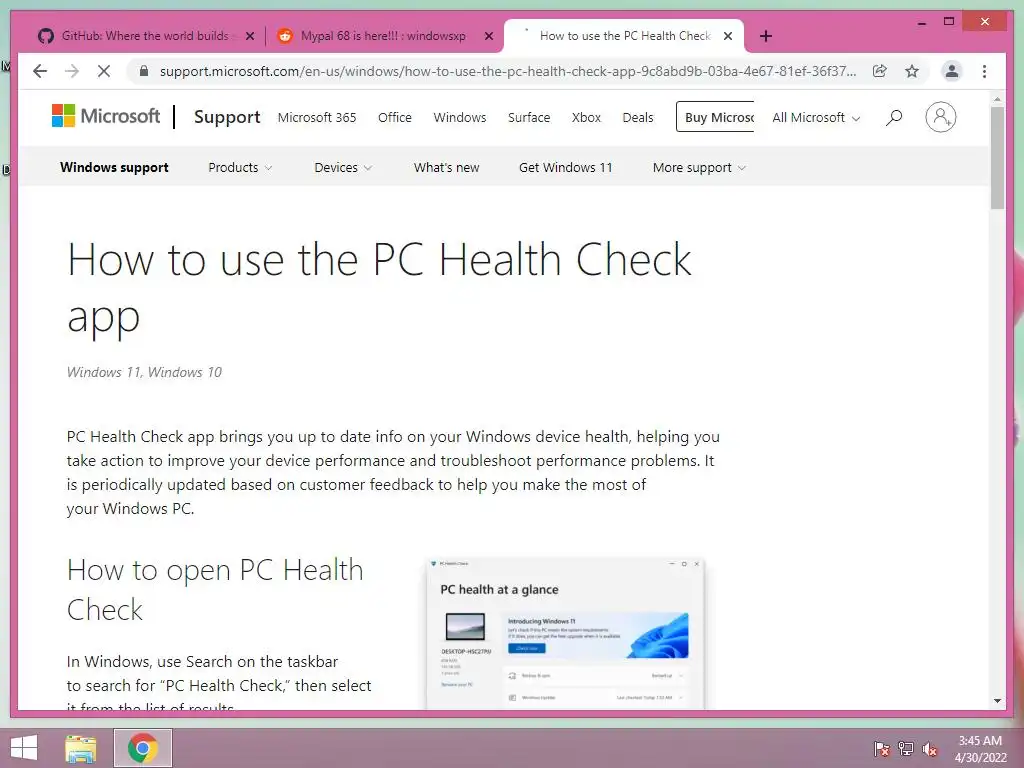Expand More support dropdown

pos(699,168)
